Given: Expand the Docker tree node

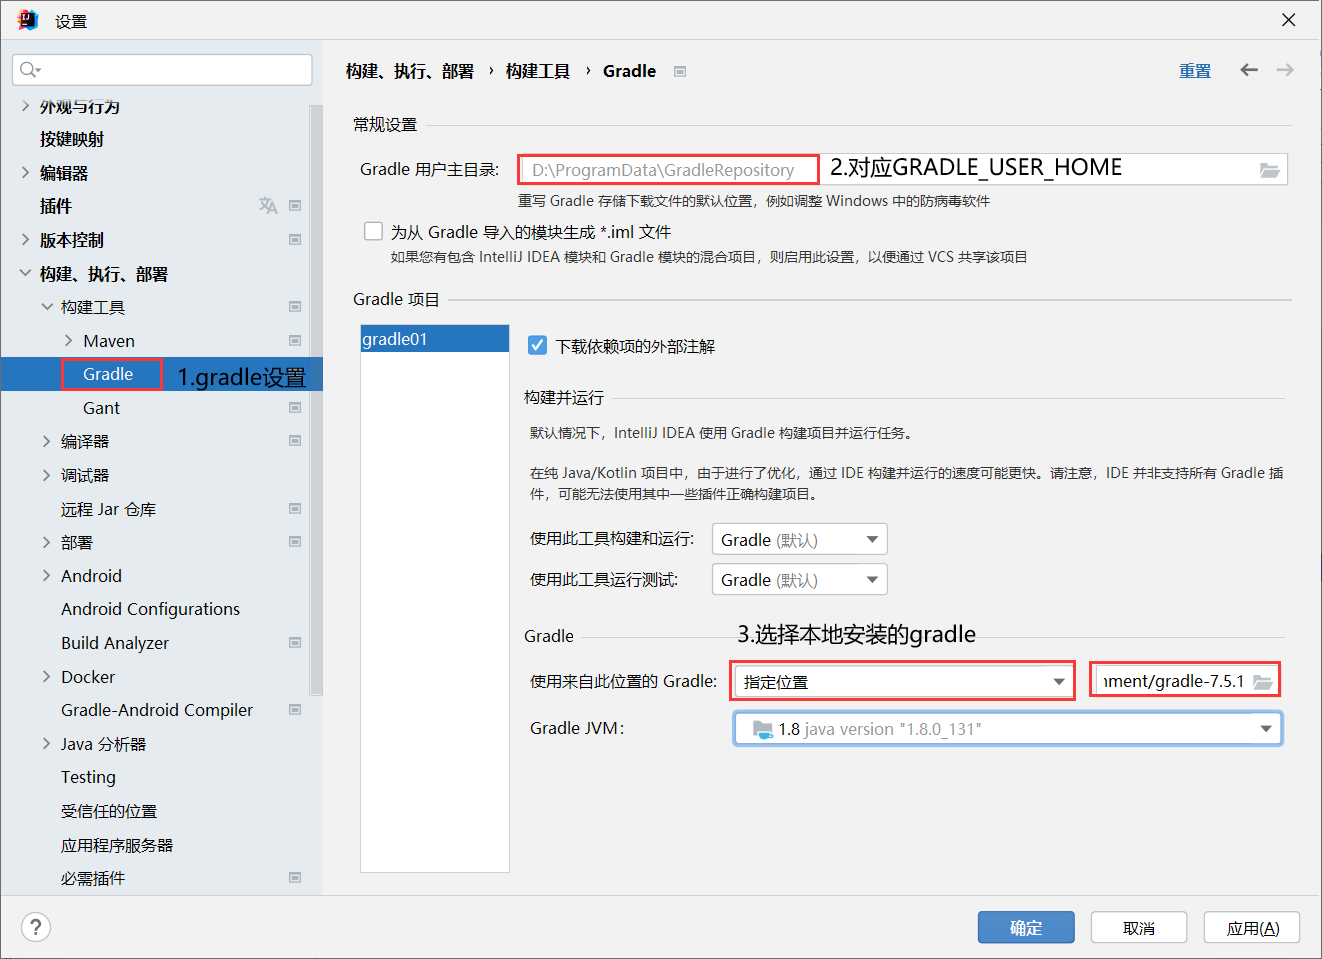Looking at the screenshot, I should [47, 677].
